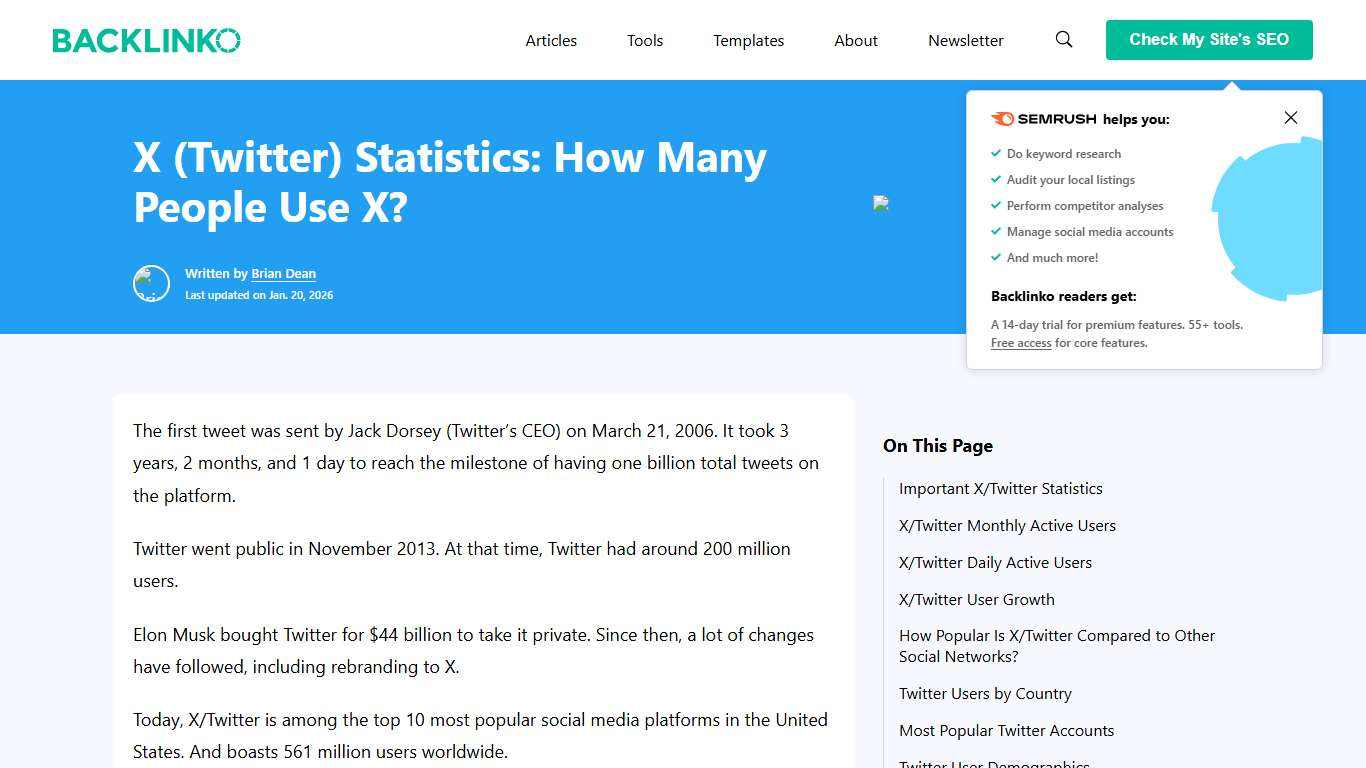This screenshot has height=768, width=1366.
Task: Click the Check My Site's SEO button
Action: [x=1209, y=40]
